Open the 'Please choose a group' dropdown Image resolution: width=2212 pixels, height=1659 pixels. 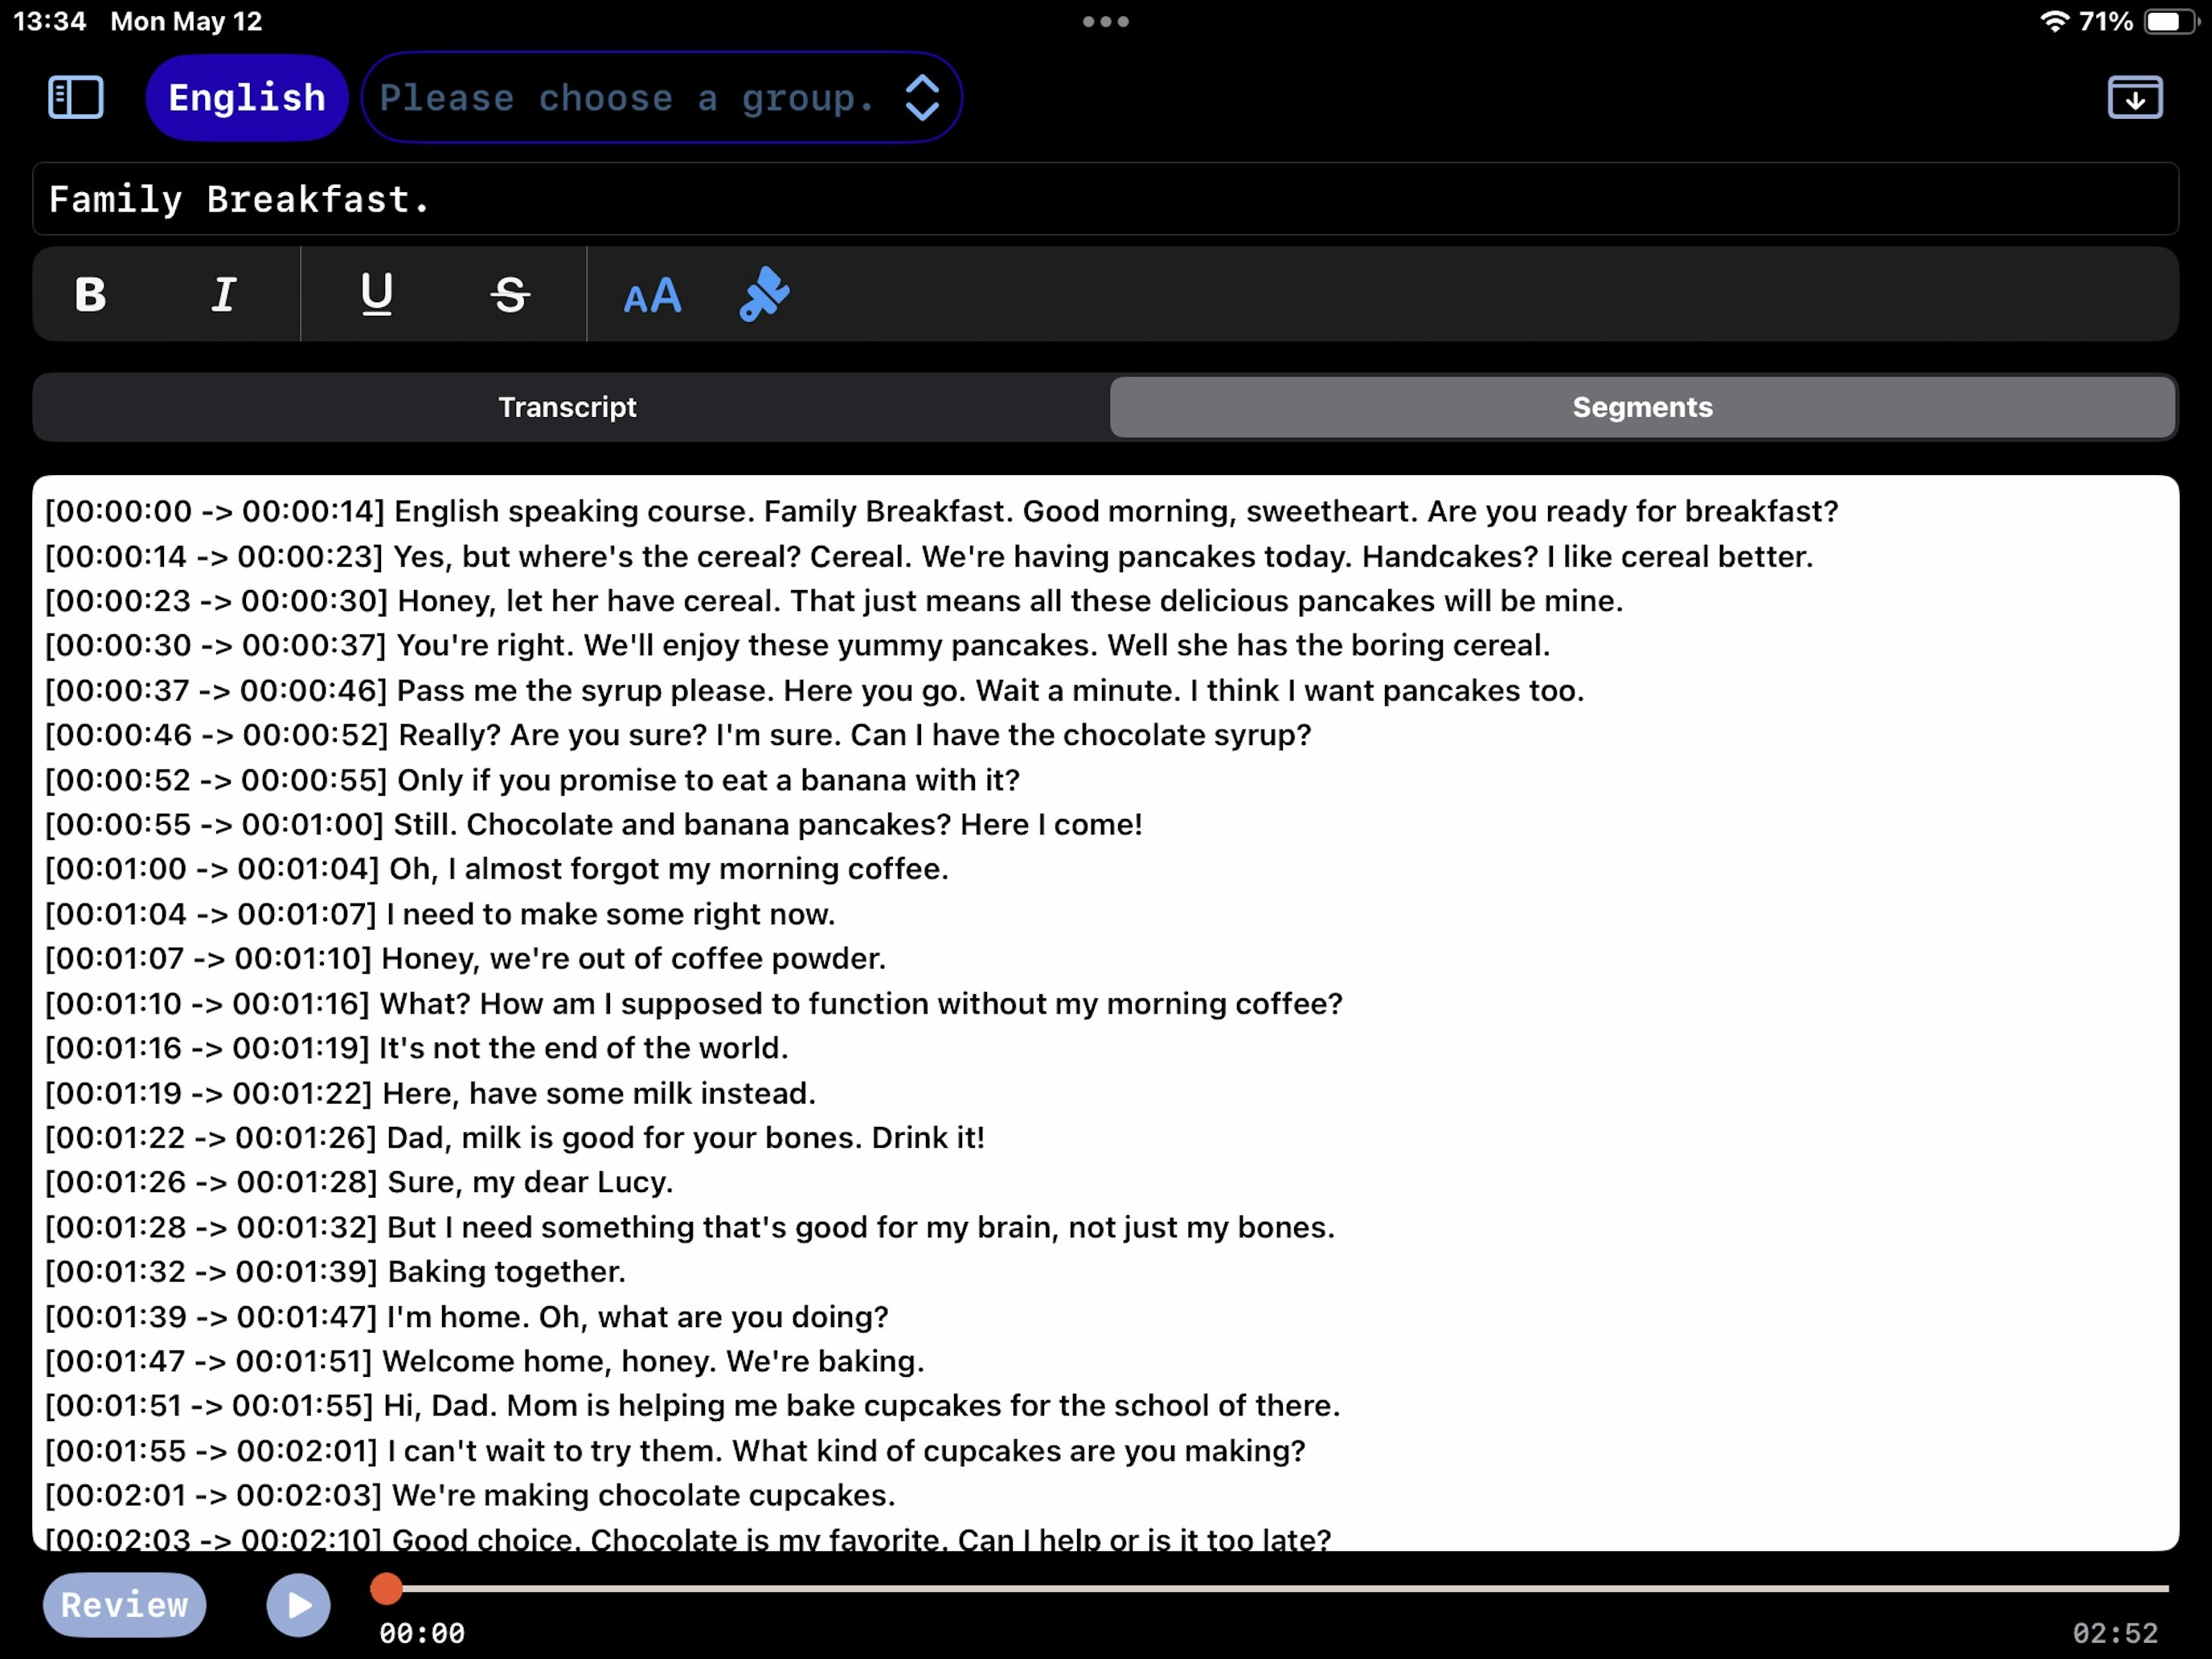tap(625, 98)
